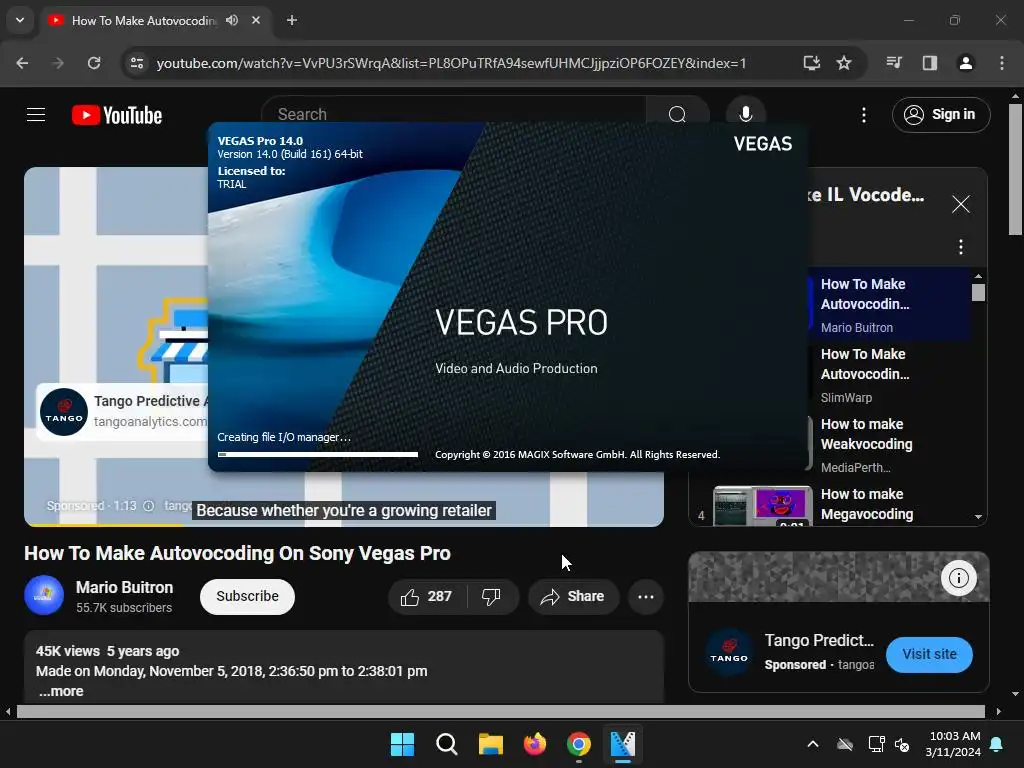This screenshot has width=1024, height=768.
Task: Like the video
Action: (x=427, y=596)
